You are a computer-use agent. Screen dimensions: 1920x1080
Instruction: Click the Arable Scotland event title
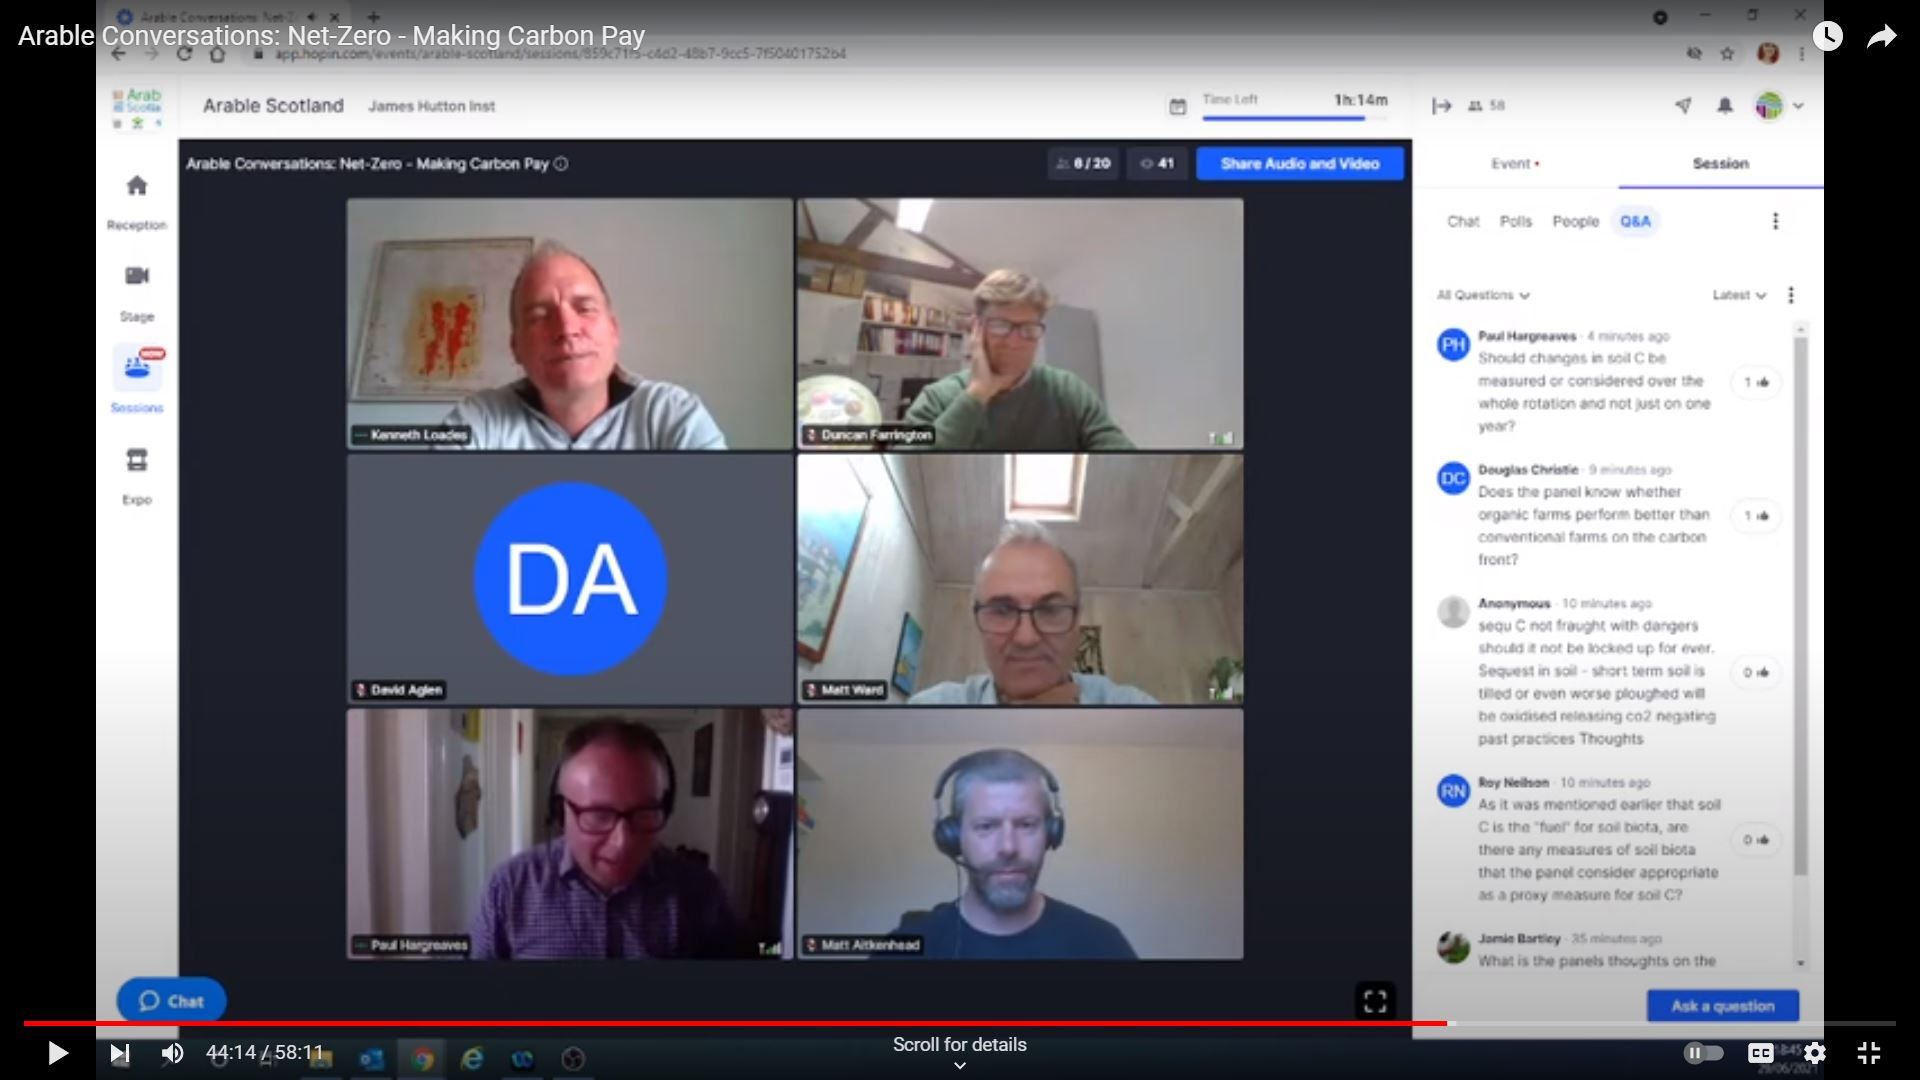[273, 106]
